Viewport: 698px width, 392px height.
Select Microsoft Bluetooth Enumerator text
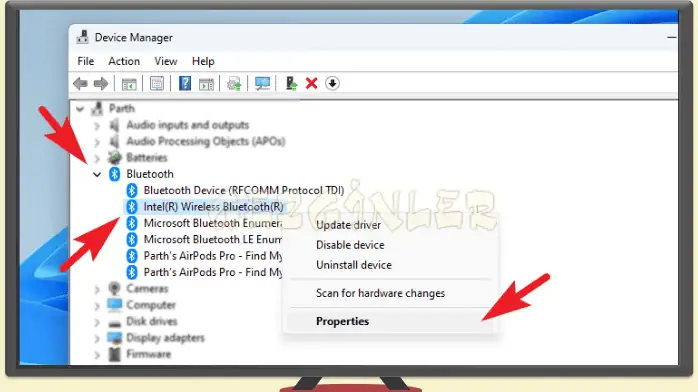(212, 223)
